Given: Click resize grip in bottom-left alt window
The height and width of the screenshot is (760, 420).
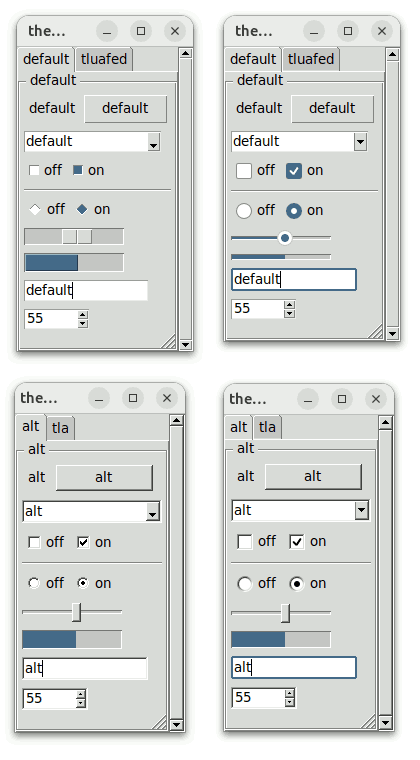Looking at the screenshot, I should (x=159, y=722).
